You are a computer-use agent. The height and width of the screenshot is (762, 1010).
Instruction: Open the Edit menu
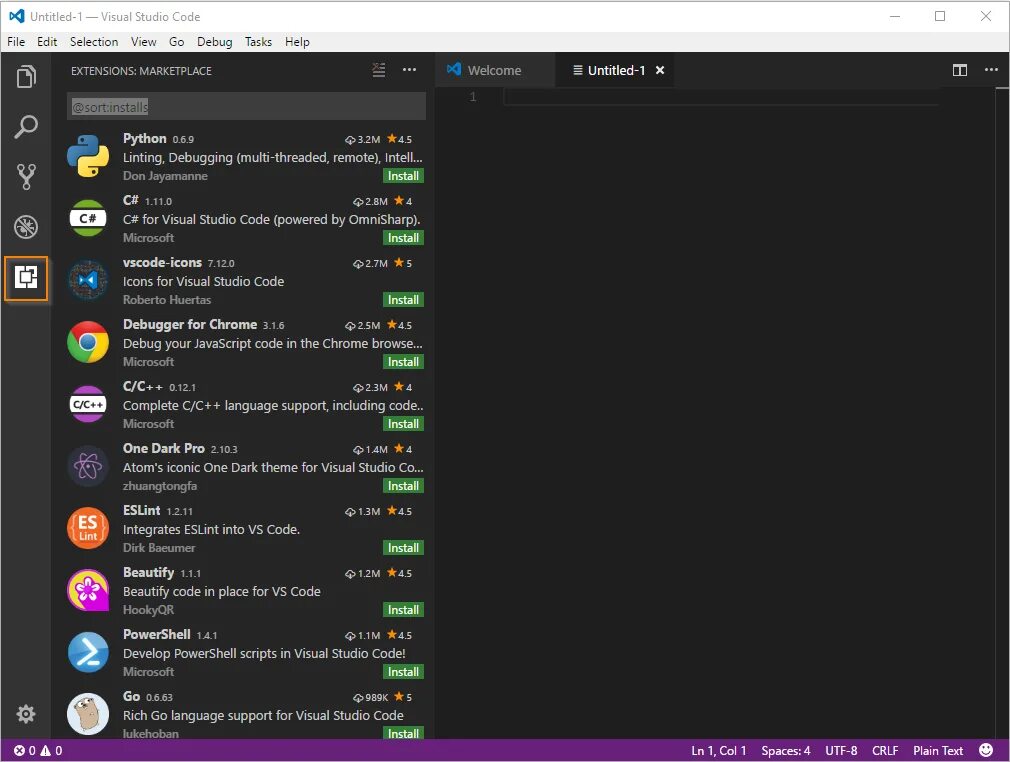tap(47, 42)
